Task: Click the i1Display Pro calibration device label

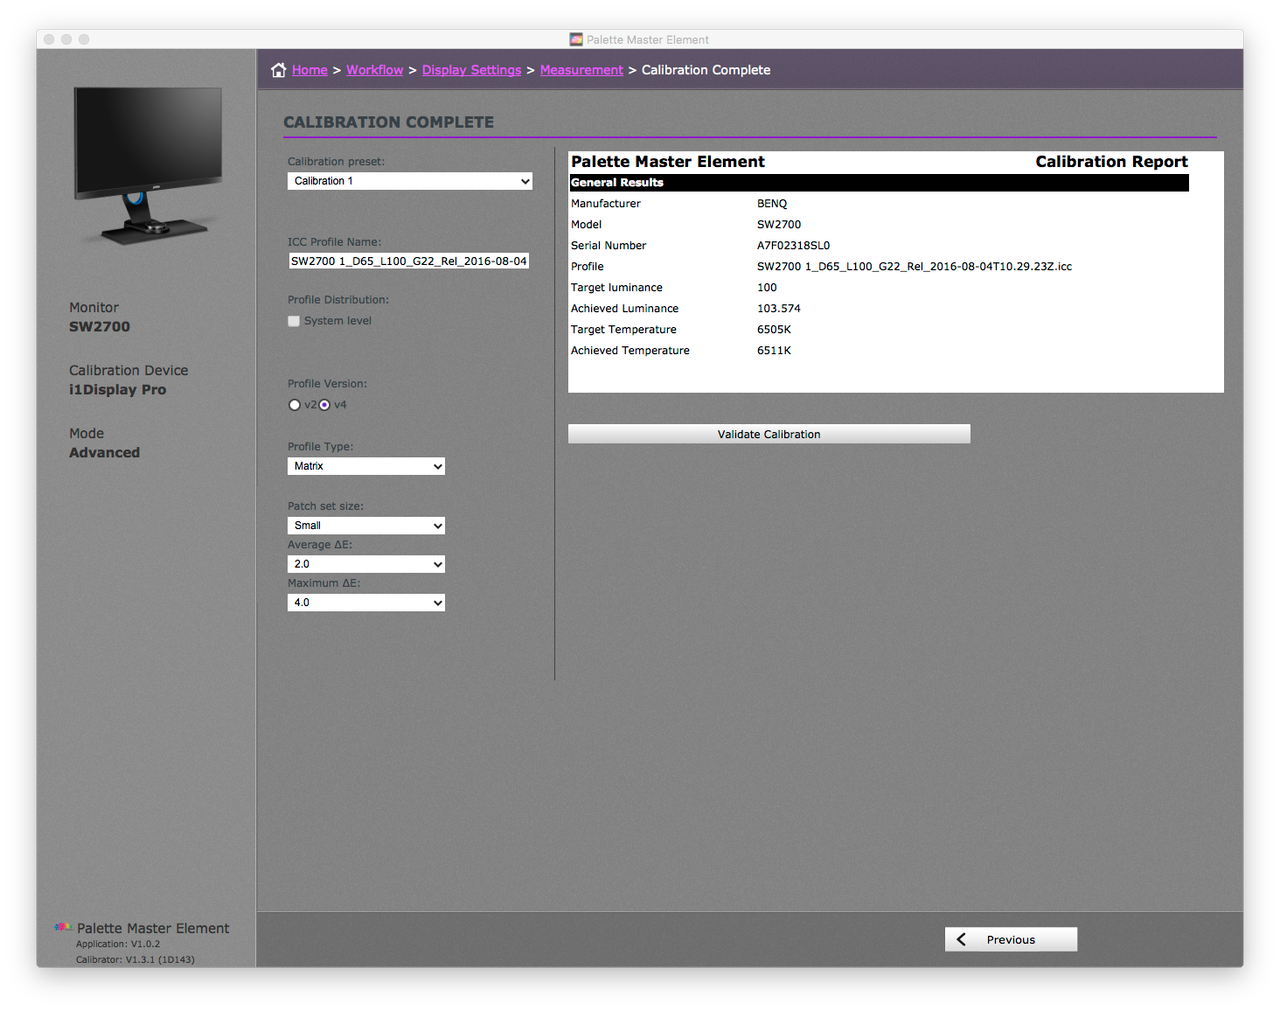Action: point(118,390)
